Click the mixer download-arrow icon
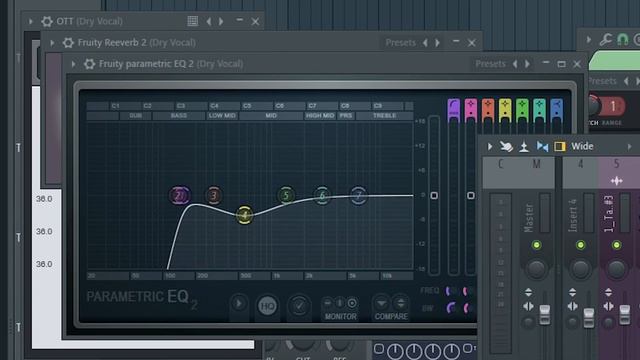Image resolution: width=640 pixels, height=360 pixels. tap(524, 146)
